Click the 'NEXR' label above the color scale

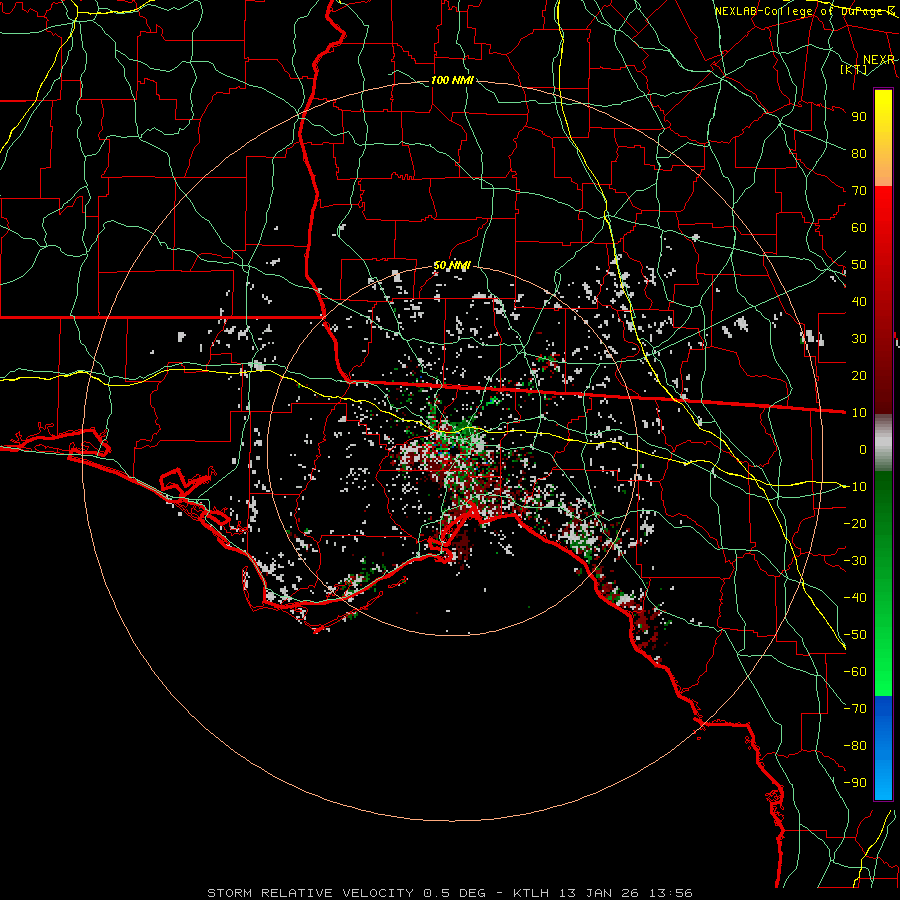[878, 60]
